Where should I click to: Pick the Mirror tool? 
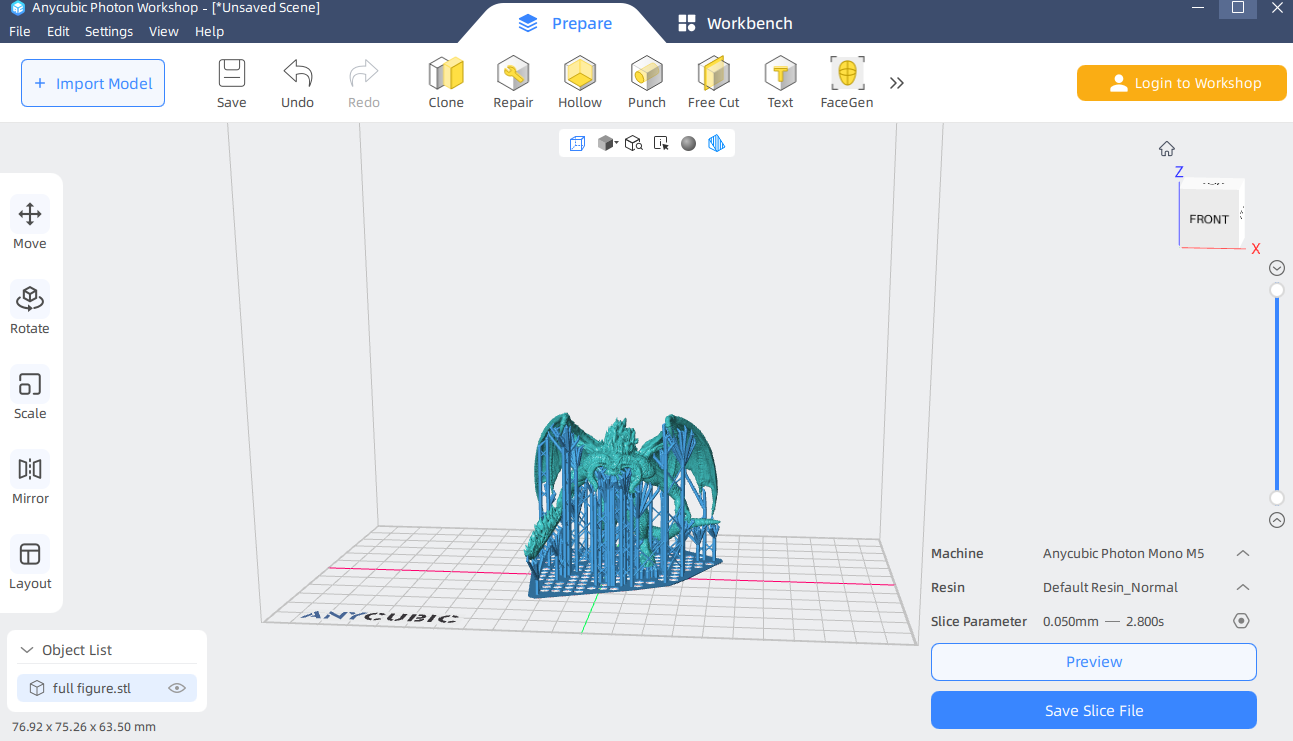point(30,478)
